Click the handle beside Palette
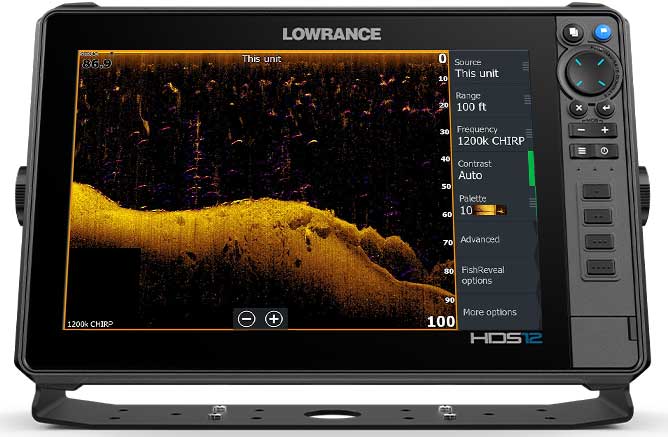The image size is (668, 437). pyautogui.click(x=533, y=202)
